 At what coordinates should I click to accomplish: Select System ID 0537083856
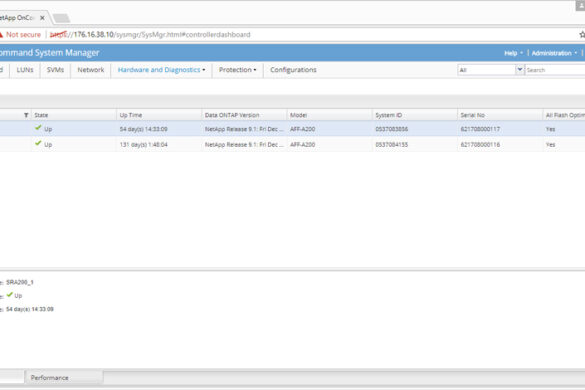coord(391,129)
